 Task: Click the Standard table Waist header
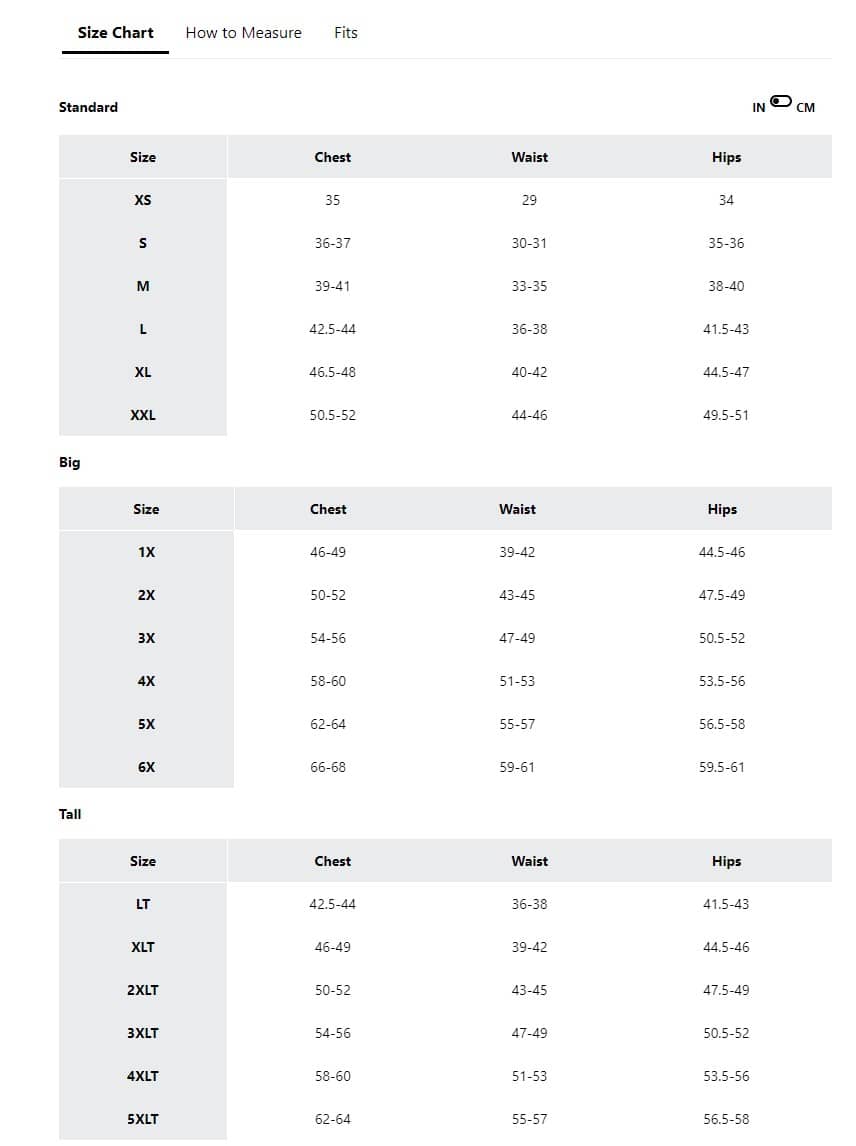coord(529,157)
